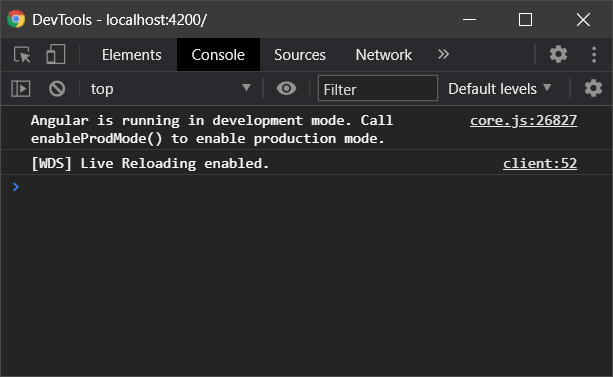Open the Sources tab

pos(300,55)
